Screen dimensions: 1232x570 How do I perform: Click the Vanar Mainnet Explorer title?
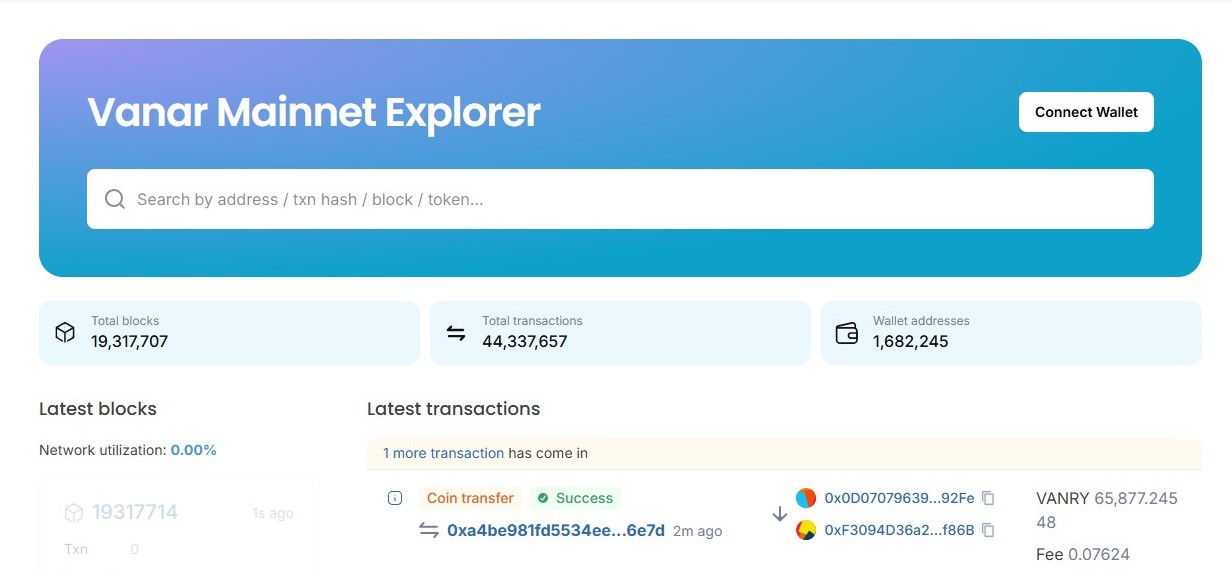[x=314, y=112]
